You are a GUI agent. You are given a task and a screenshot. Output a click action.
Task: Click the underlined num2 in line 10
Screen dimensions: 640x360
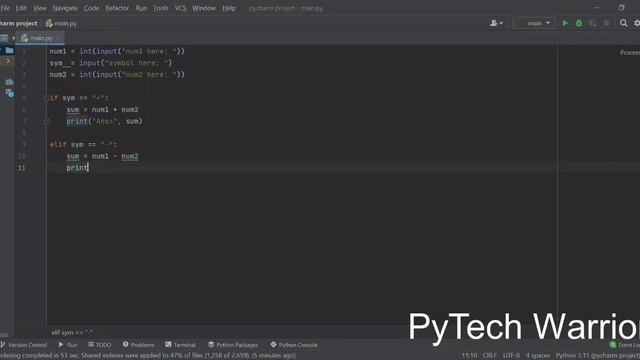coord(130,156)
